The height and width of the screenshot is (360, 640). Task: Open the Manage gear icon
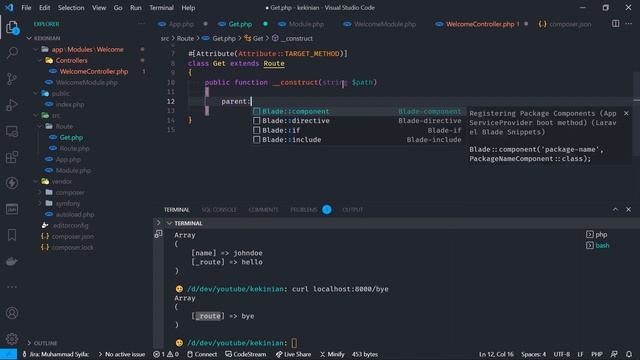[12, 338]
